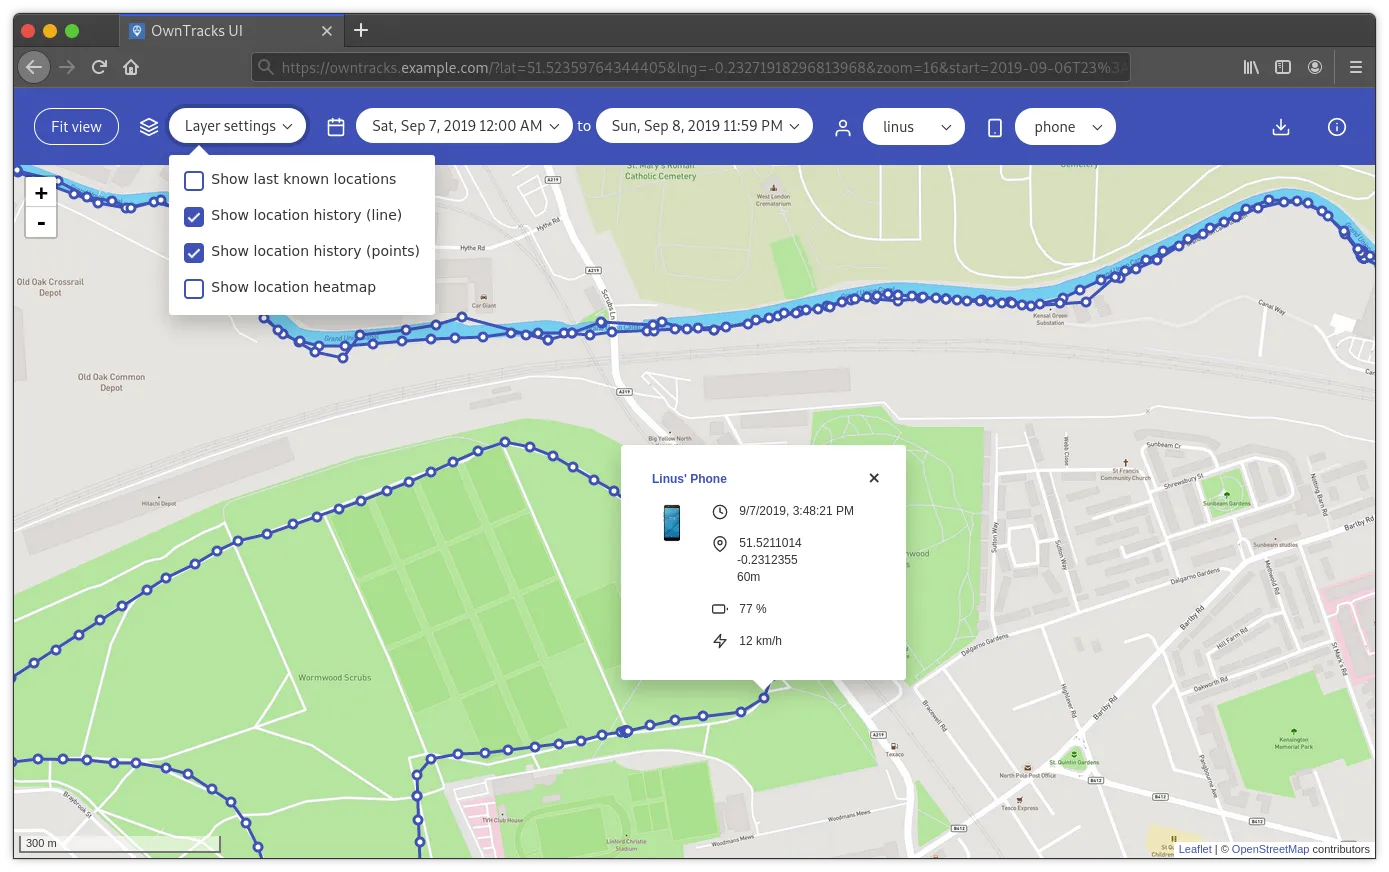Image resolution: width=1389 pixels, height=872 pixels.
Task: Download the location data via the download icon
Action: (x=1281, y=127)
